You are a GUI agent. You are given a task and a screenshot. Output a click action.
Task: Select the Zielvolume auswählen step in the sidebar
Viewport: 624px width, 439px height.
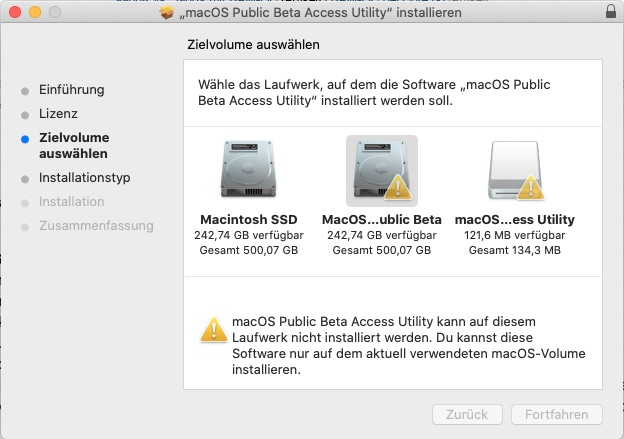coord(74,146)
